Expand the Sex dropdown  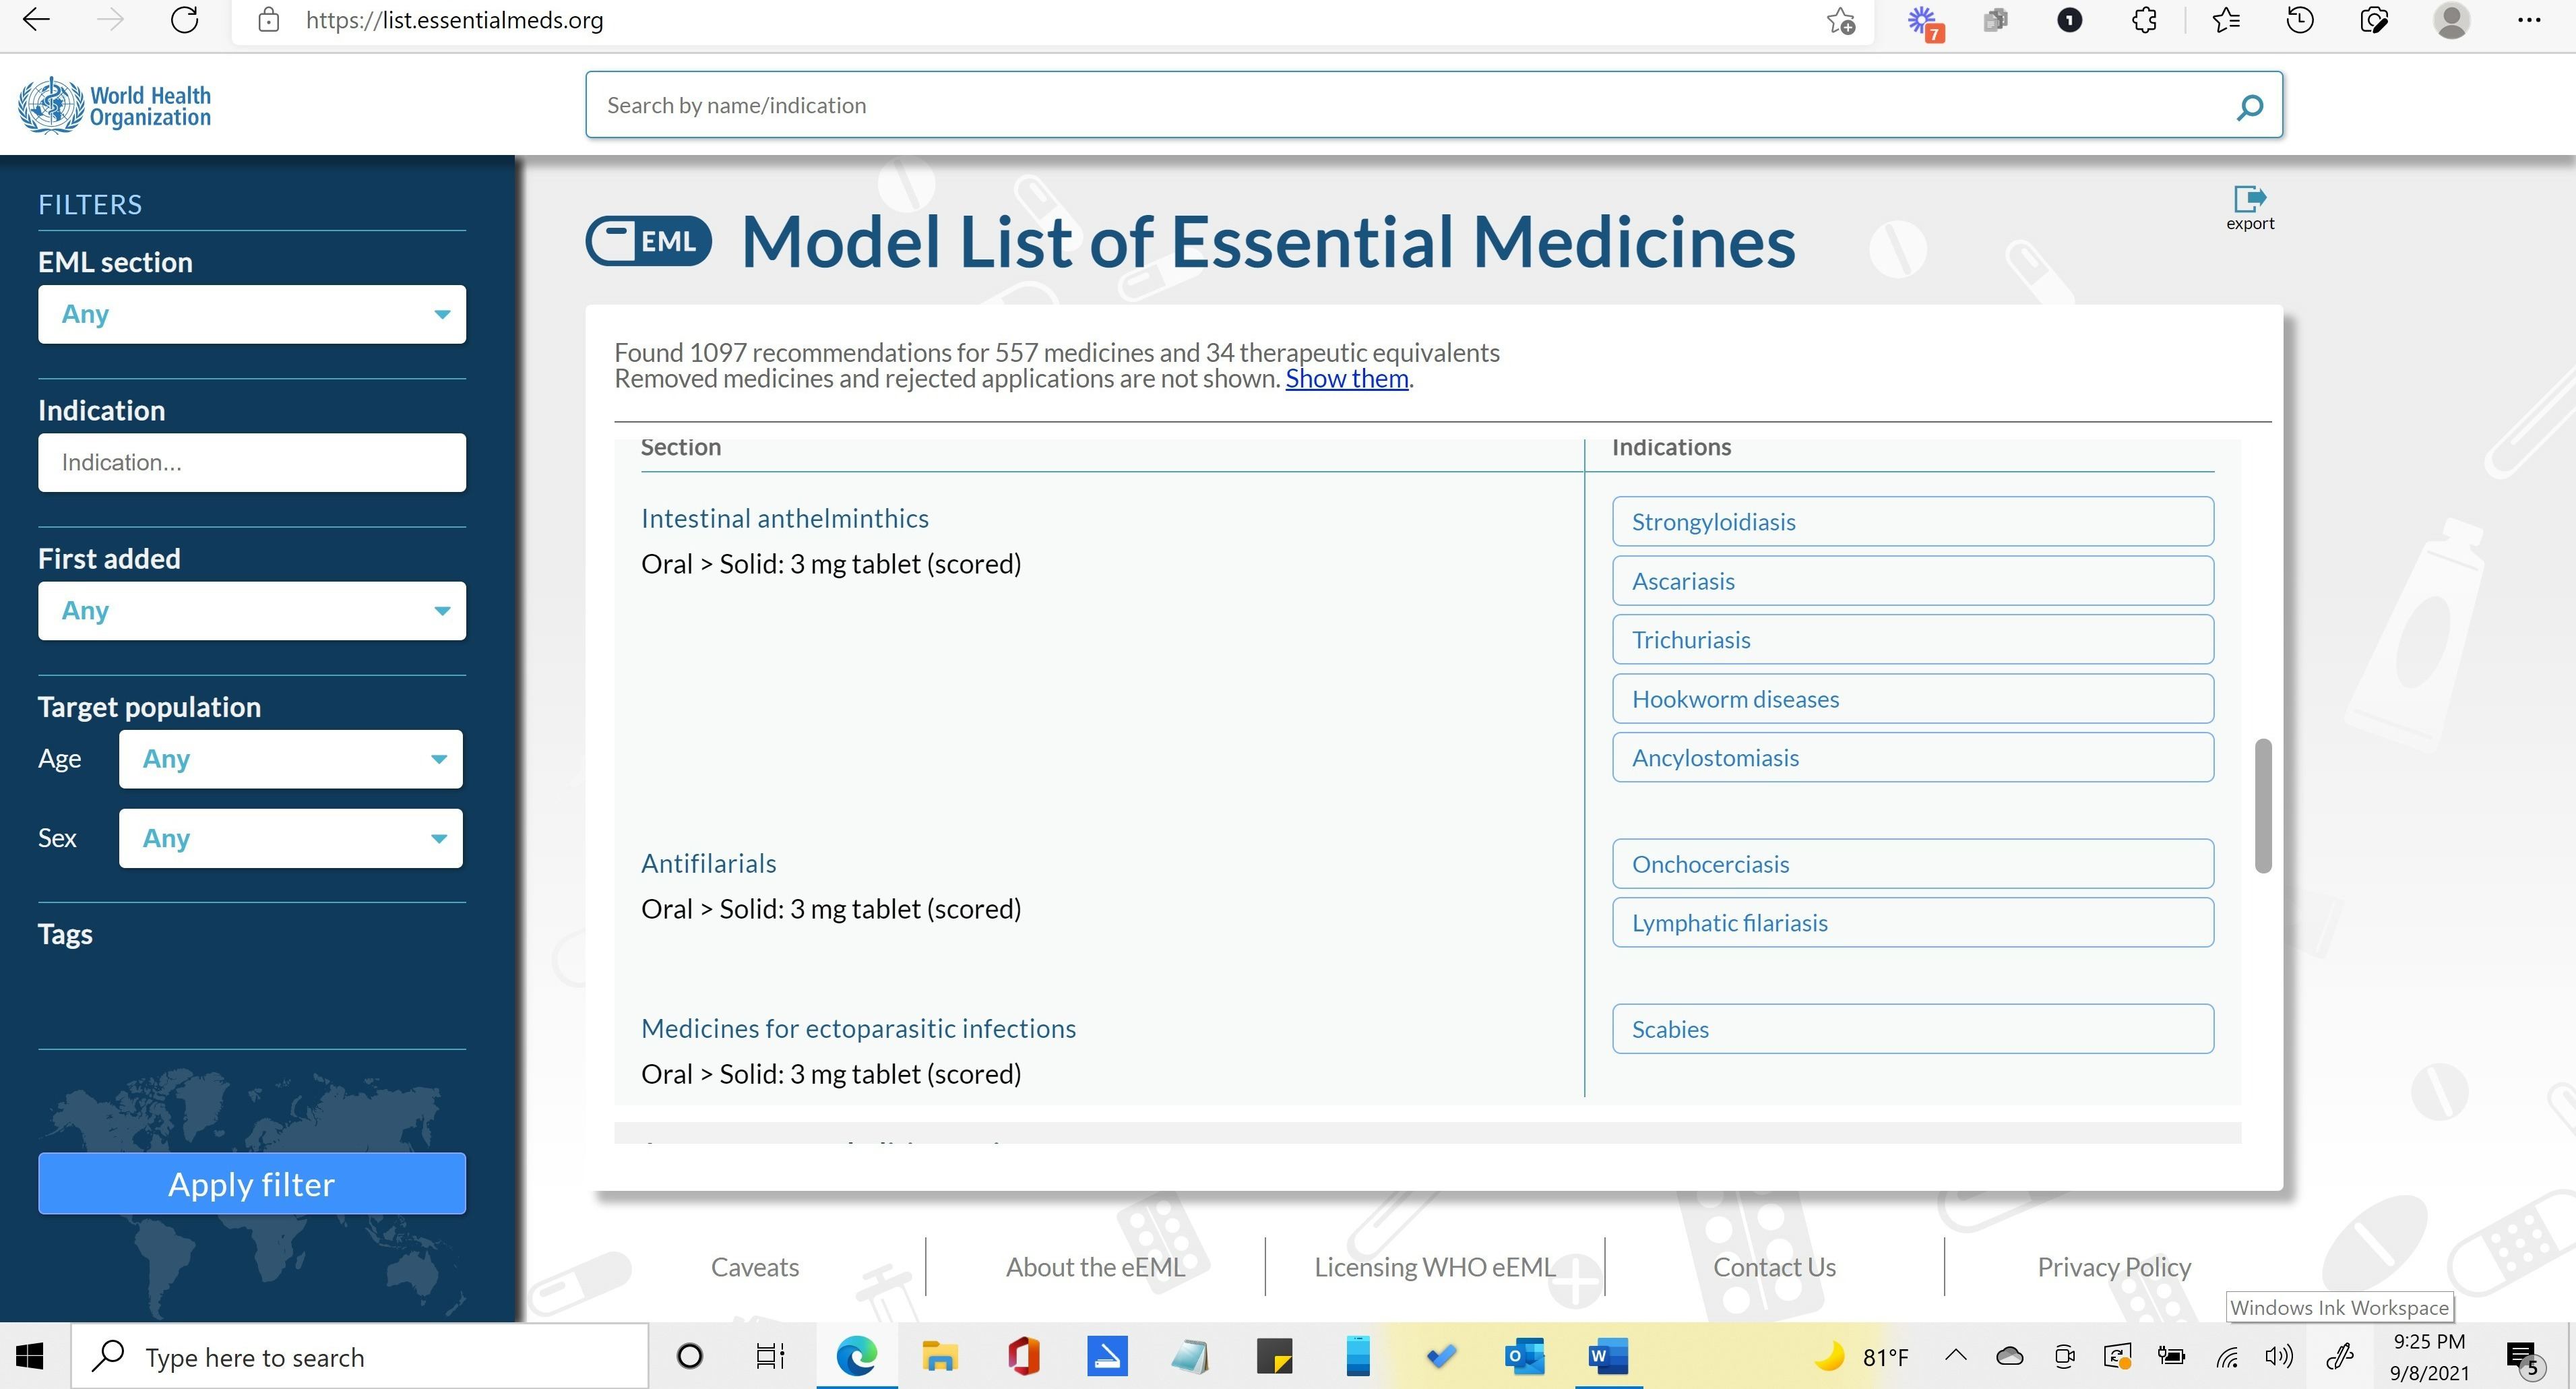point(290,838)
